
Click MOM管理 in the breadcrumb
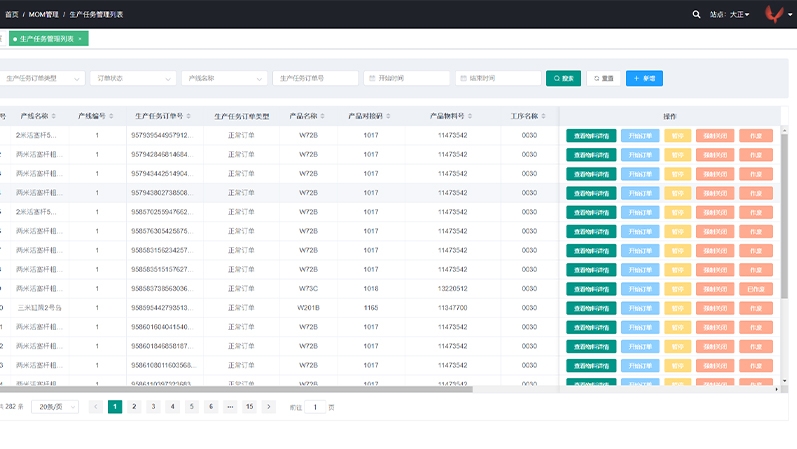pos(45,15)
